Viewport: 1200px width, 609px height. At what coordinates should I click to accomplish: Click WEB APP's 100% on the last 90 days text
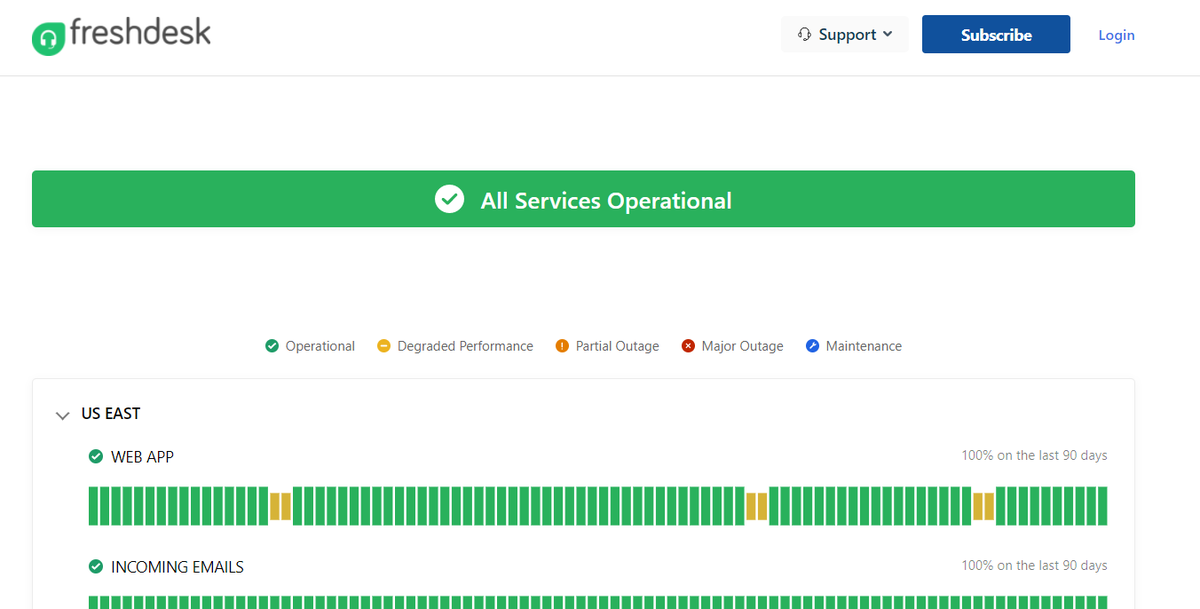point(1034,455)
